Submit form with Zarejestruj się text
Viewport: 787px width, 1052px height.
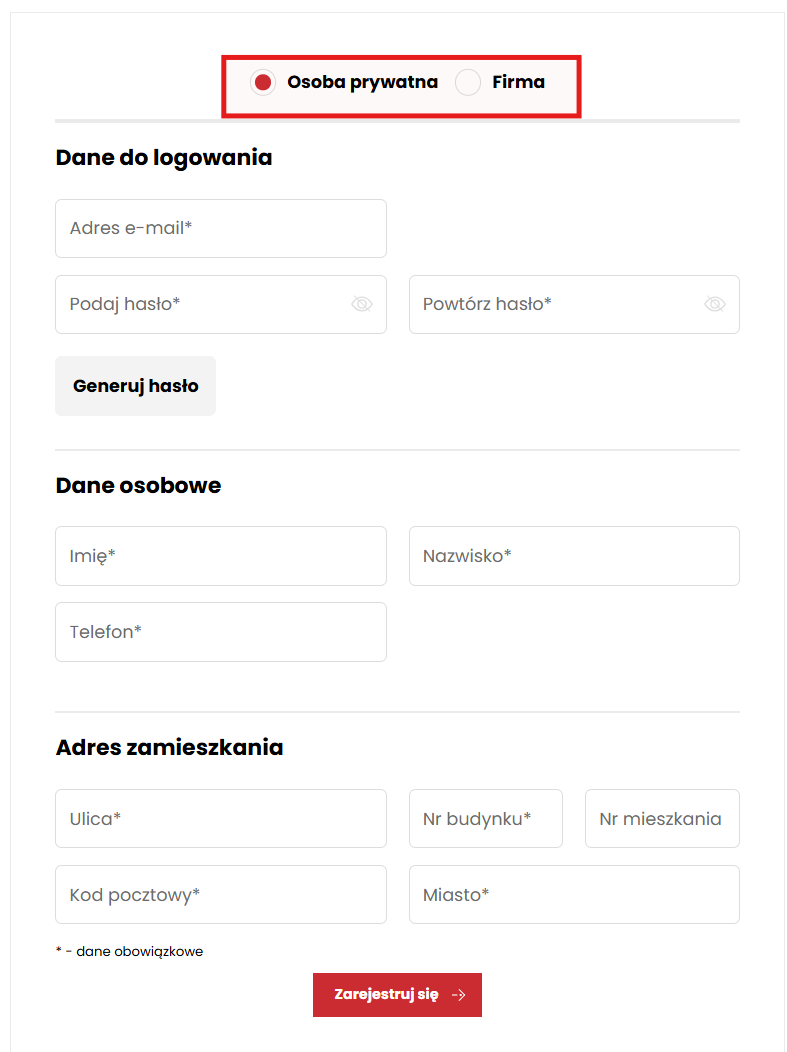[386, 995]
